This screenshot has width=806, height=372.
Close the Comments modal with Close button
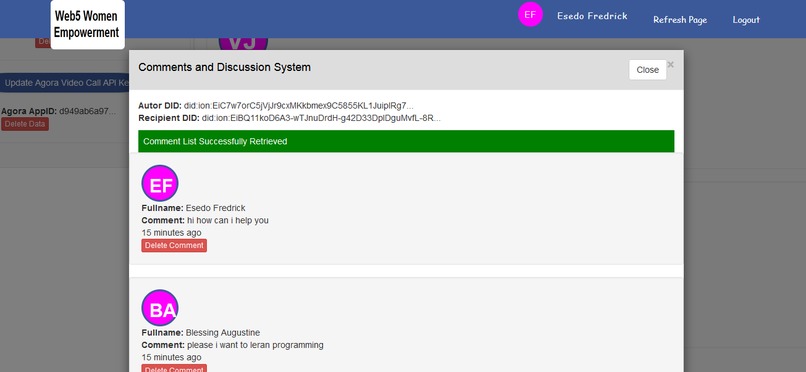[x=647, y=70]
